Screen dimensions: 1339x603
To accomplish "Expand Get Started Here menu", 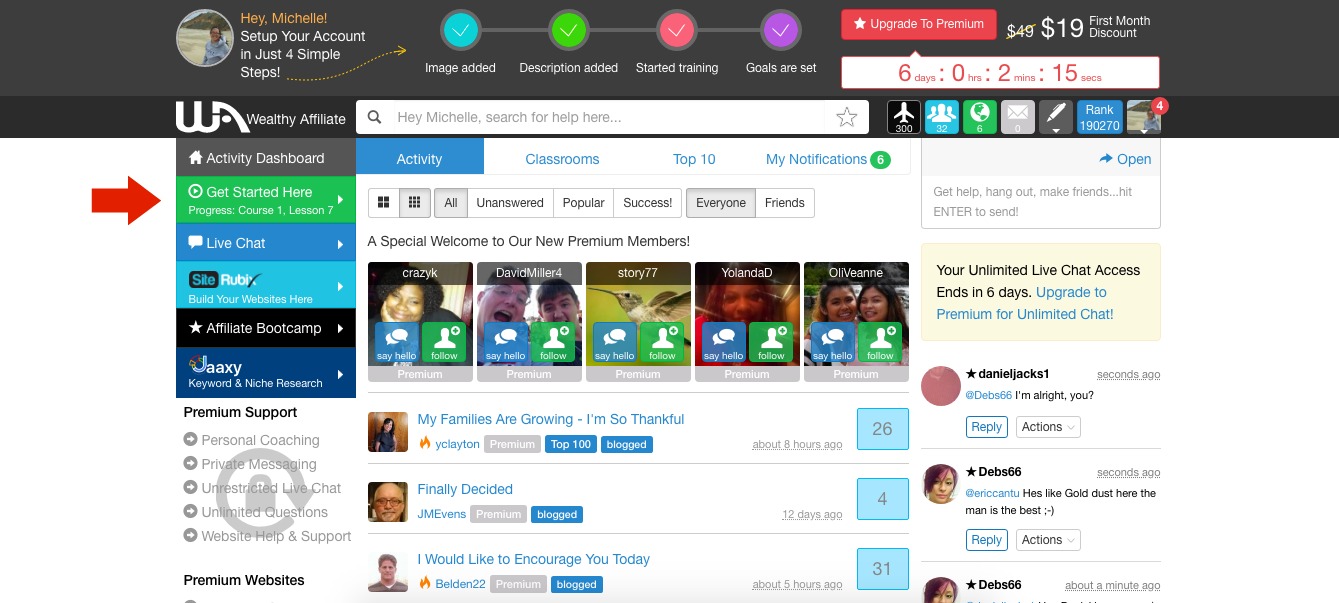I will pyautogui.click(x=266, y=200).
